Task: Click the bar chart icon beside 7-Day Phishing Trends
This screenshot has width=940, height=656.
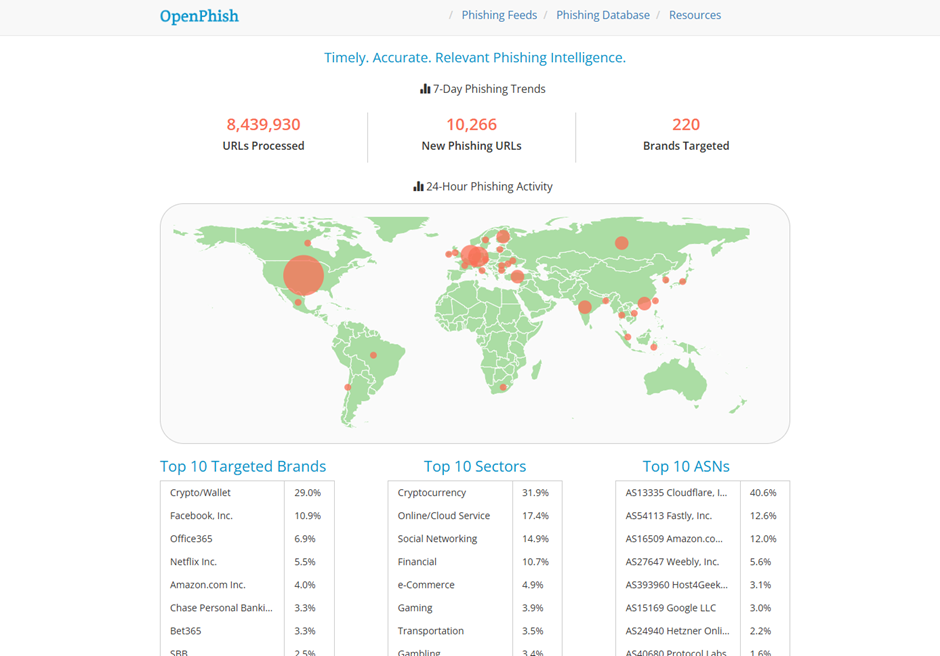Action: (425, 89)
